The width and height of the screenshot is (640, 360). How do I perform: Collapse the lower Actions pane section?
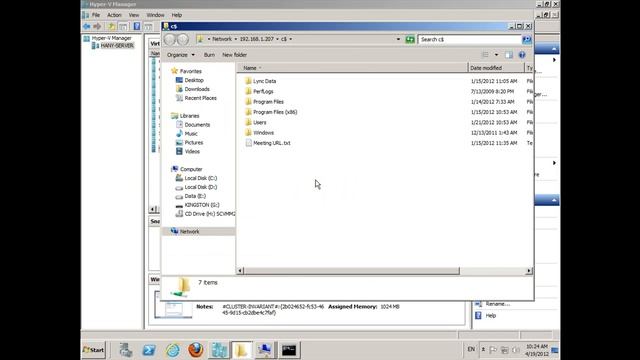pos(554,200)
